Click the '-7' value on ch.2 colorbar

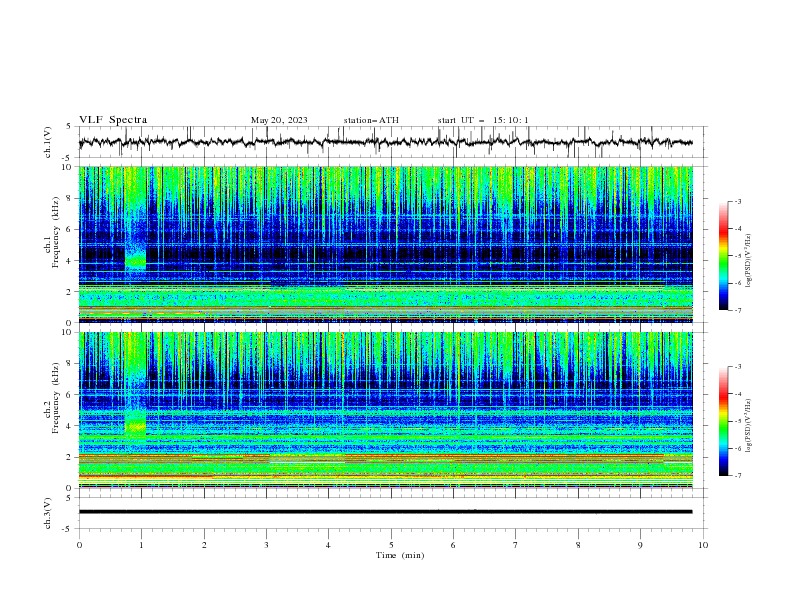[737, 476]
